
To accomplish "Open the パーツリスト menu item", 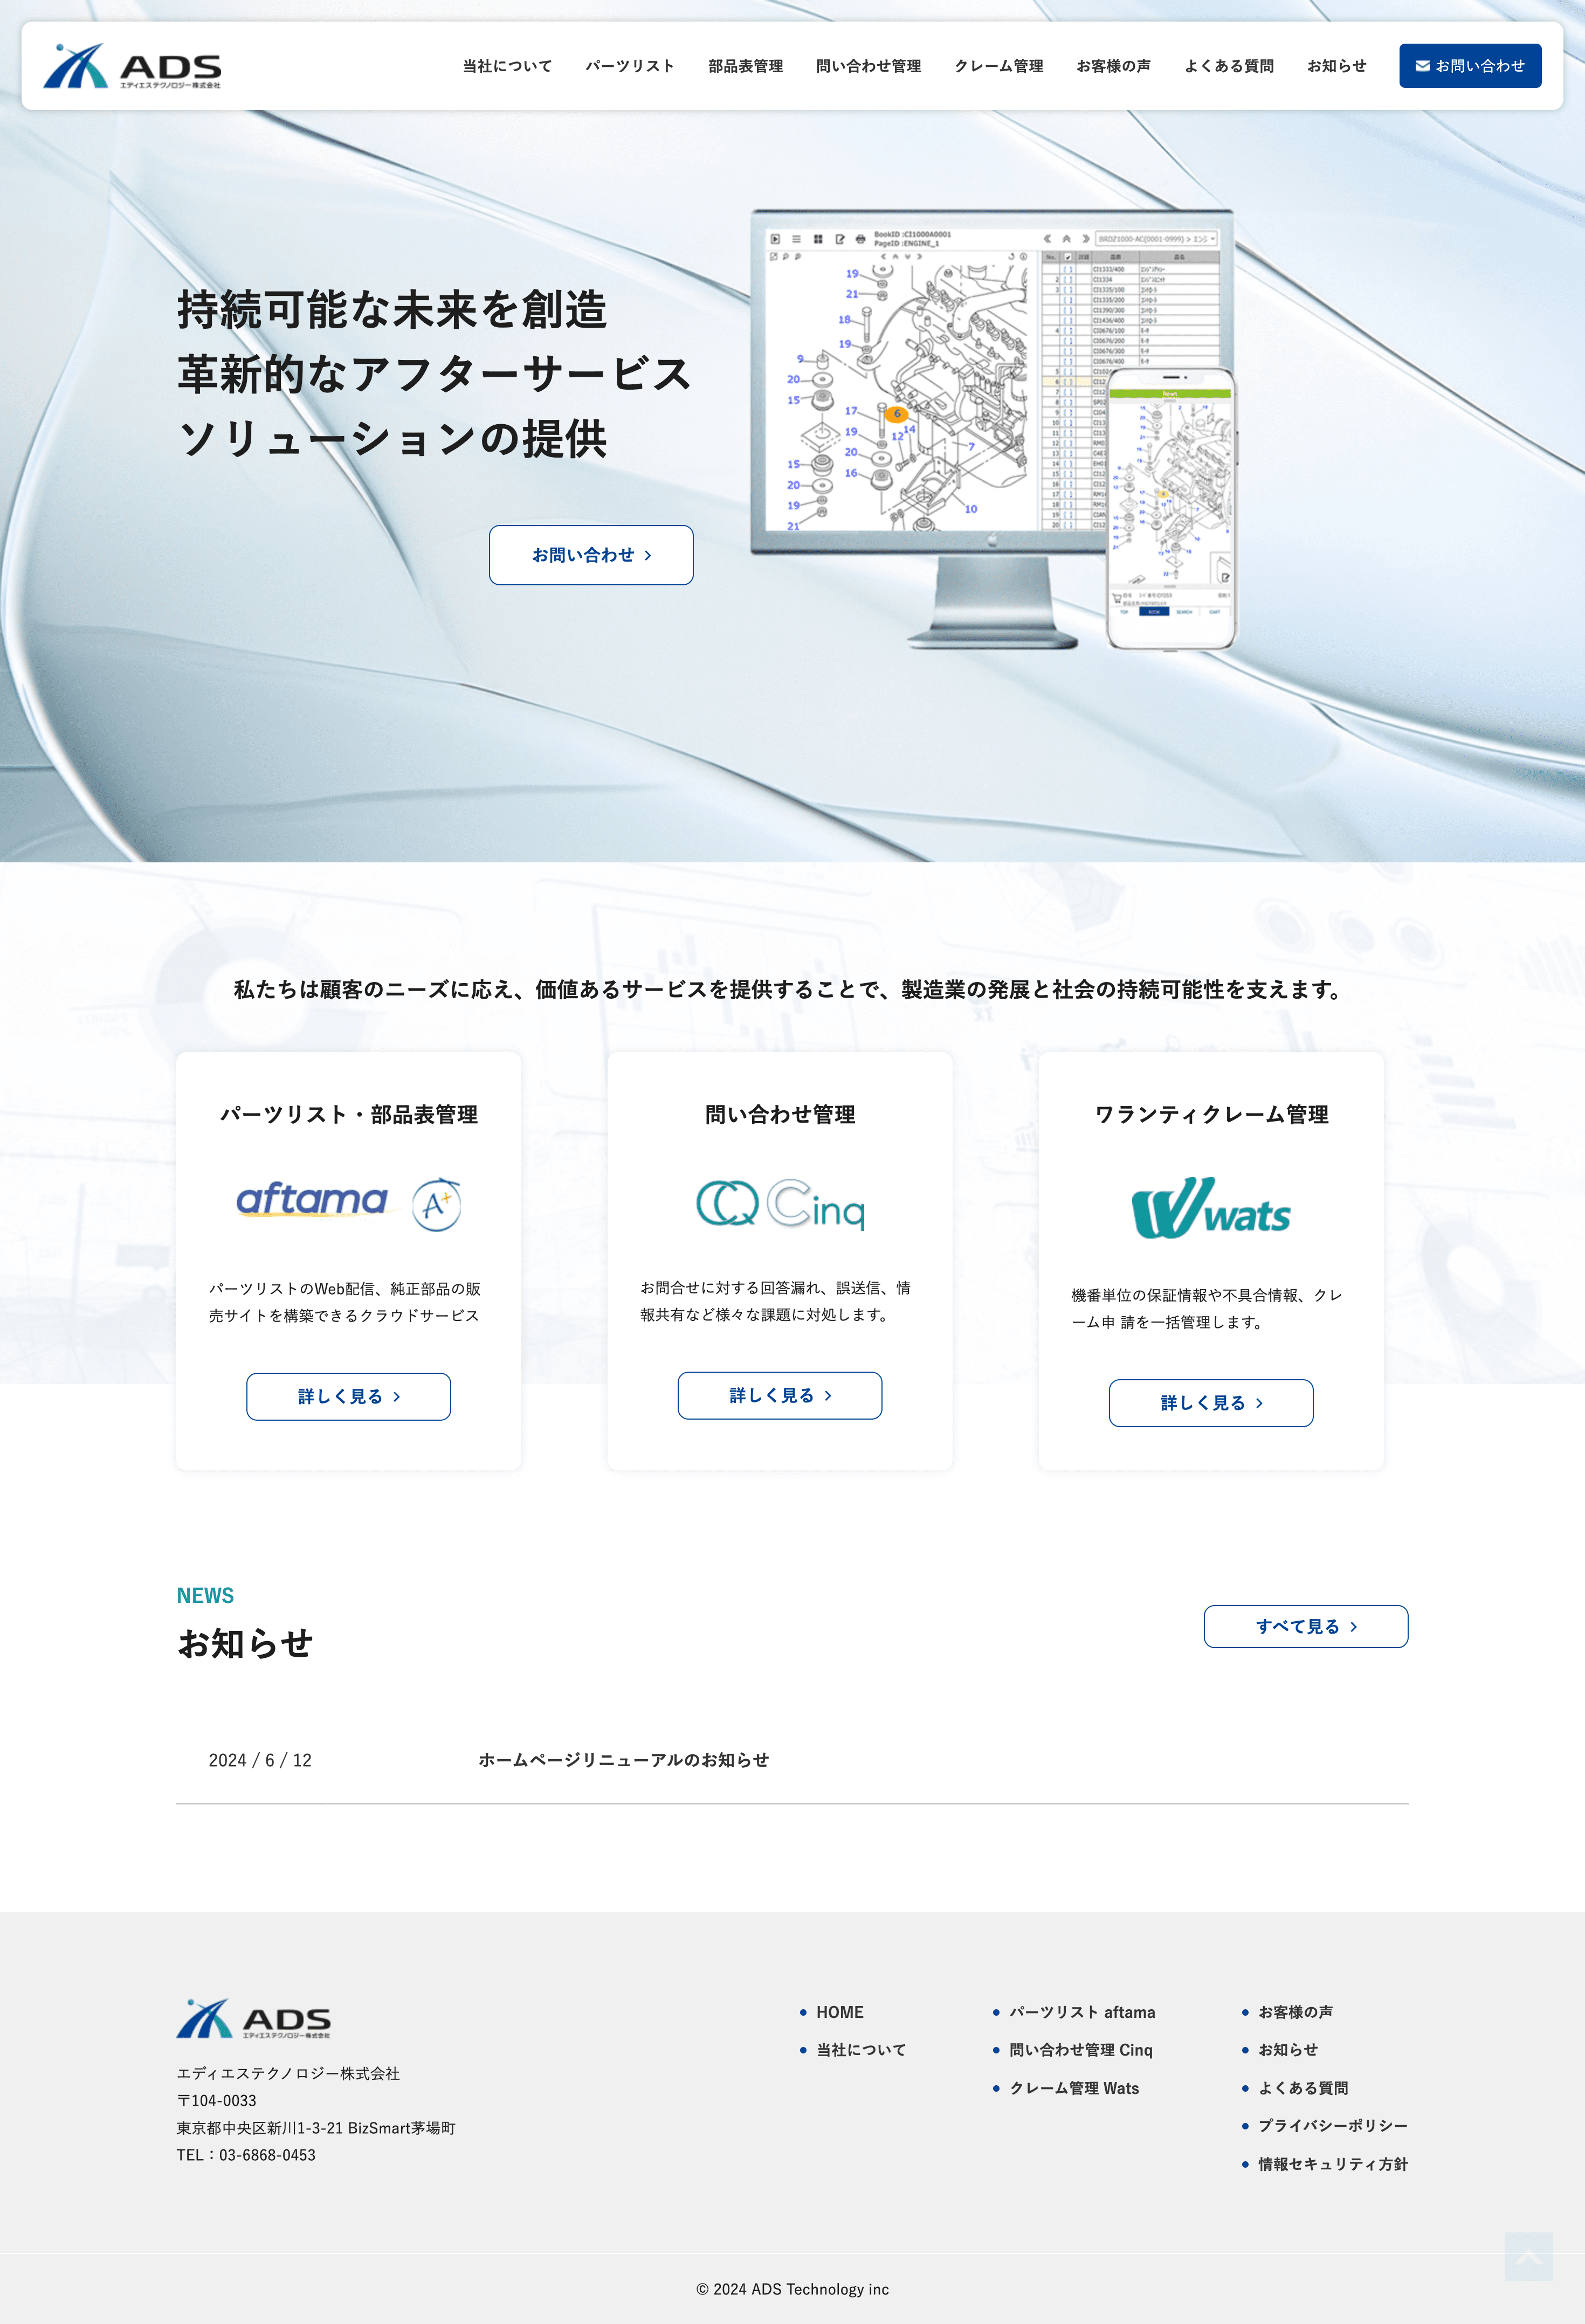I will [x=630, y=66].
